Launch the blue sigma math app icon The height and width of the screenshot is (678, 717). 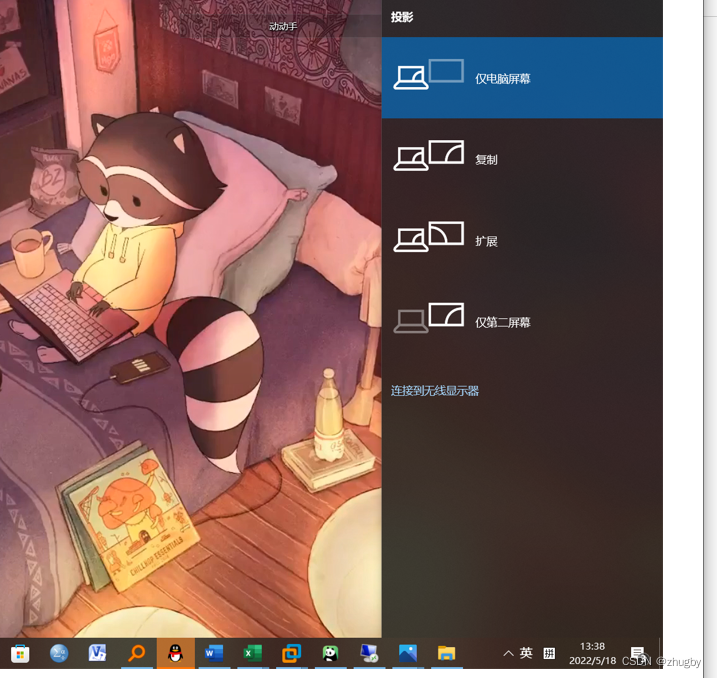pos(59,654)
